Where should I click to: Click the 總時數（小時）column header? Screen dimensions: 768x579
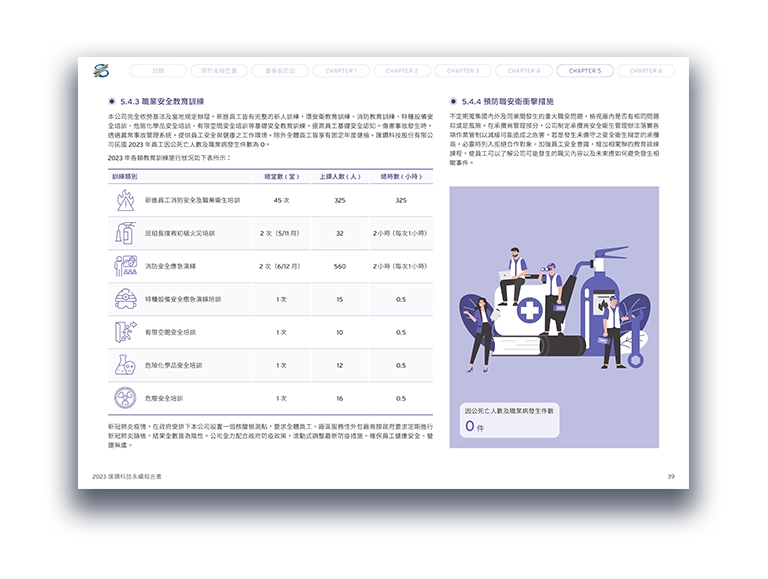coord(401,176)
